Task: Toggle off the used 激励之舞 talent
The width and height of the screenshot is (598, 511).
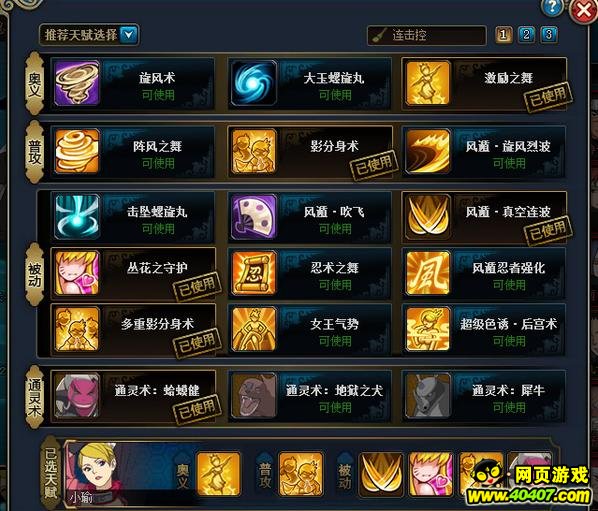Action: tap(484, 84)
